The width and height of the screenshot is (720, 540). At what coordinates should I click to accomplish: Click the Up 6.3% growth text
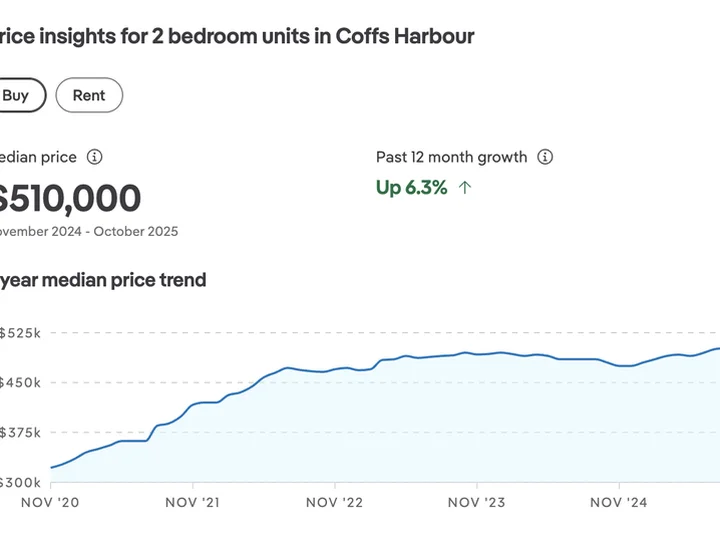[411, 187]
